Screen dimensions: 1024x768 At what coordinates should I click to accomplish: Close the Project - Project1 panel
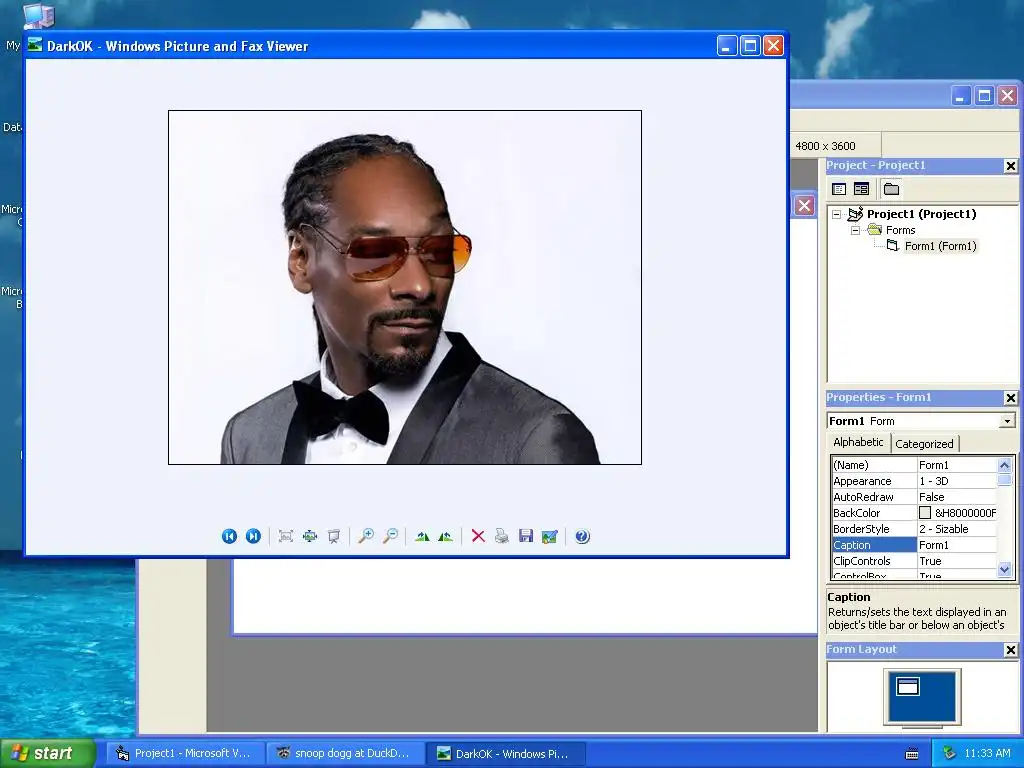(x=1010, y=166)
